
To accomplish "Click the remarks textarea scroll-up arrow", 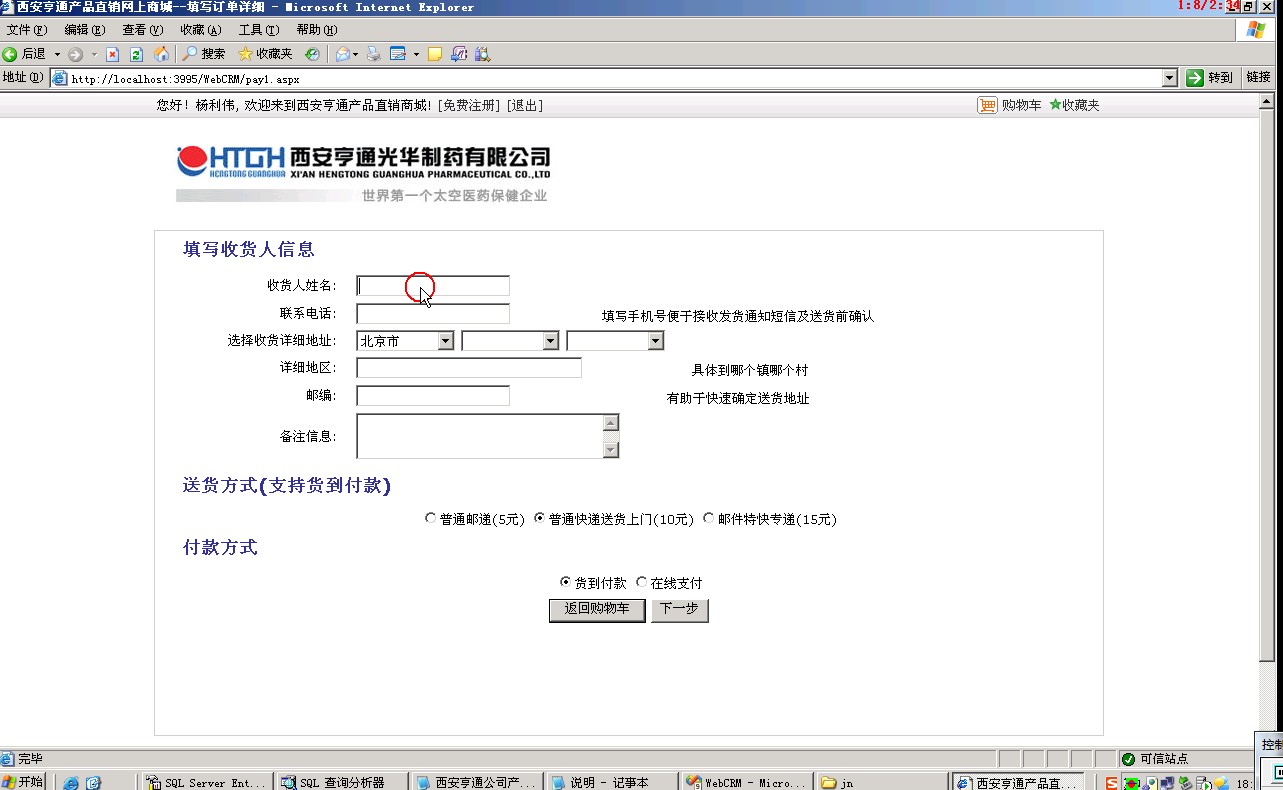I will [611, 423].
